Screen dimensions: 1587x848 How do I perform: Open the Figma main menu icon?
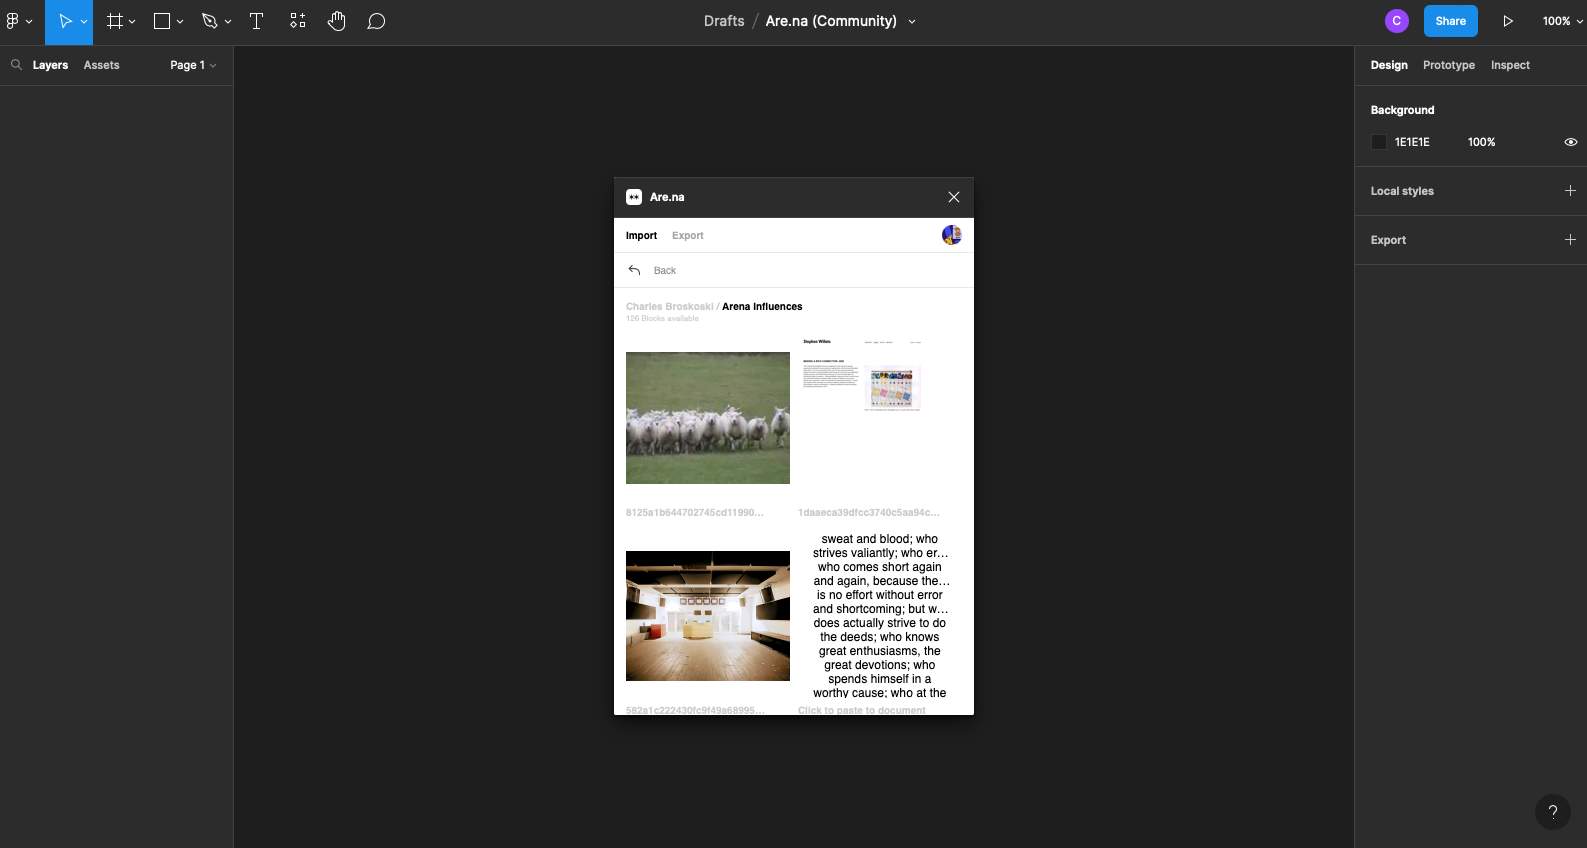[13, 21]
